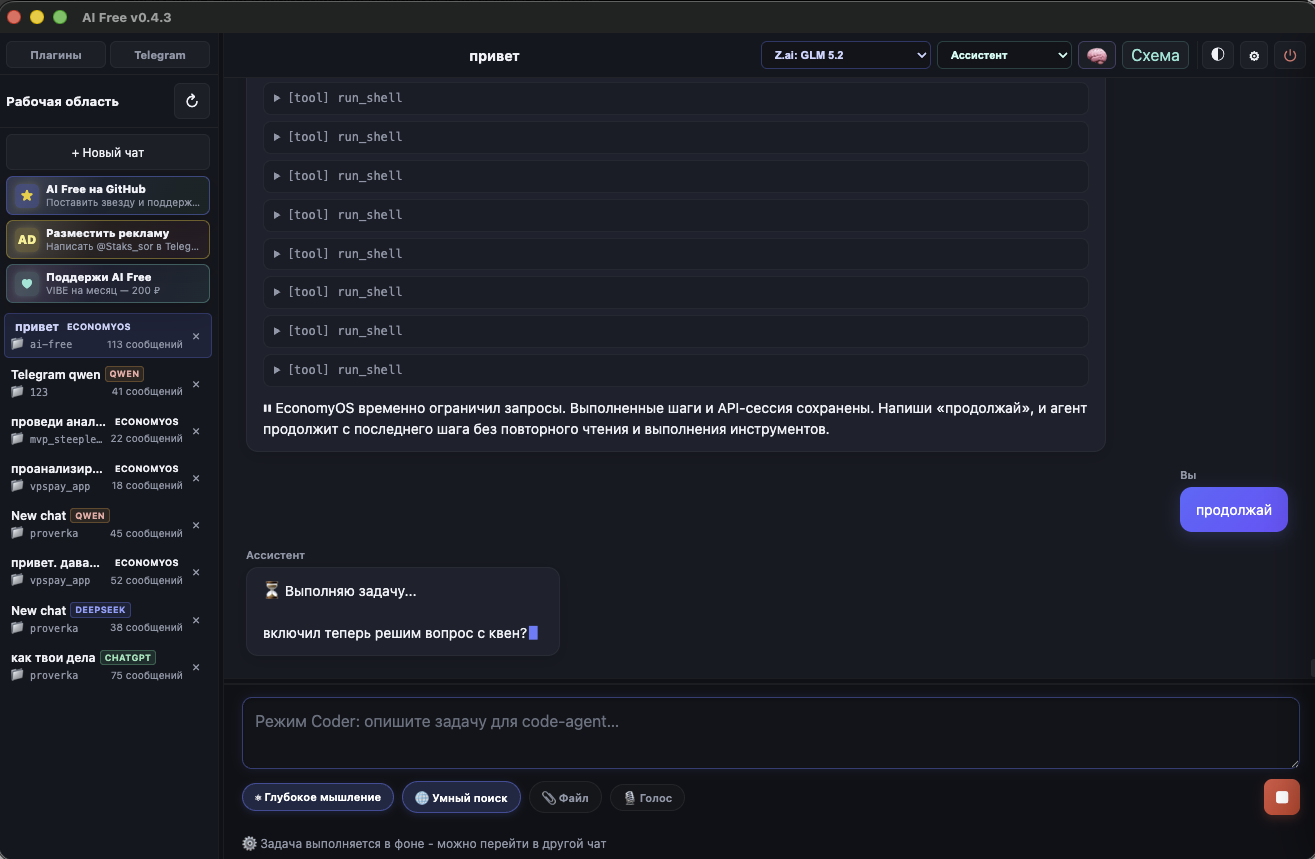The width and height of the screenshot is (1315, 859).
Task: Open the Telegram tab
Action: tap(160, 55)
